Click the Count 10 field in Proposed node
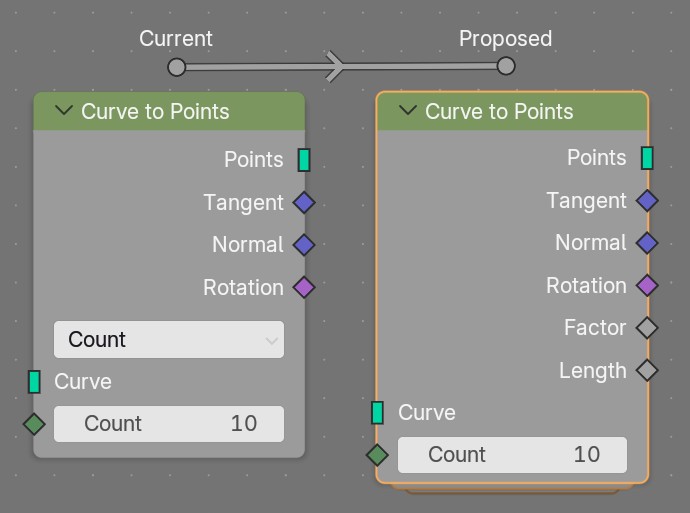Viewport: 690px width, 513px height. (x=512, y=455)
